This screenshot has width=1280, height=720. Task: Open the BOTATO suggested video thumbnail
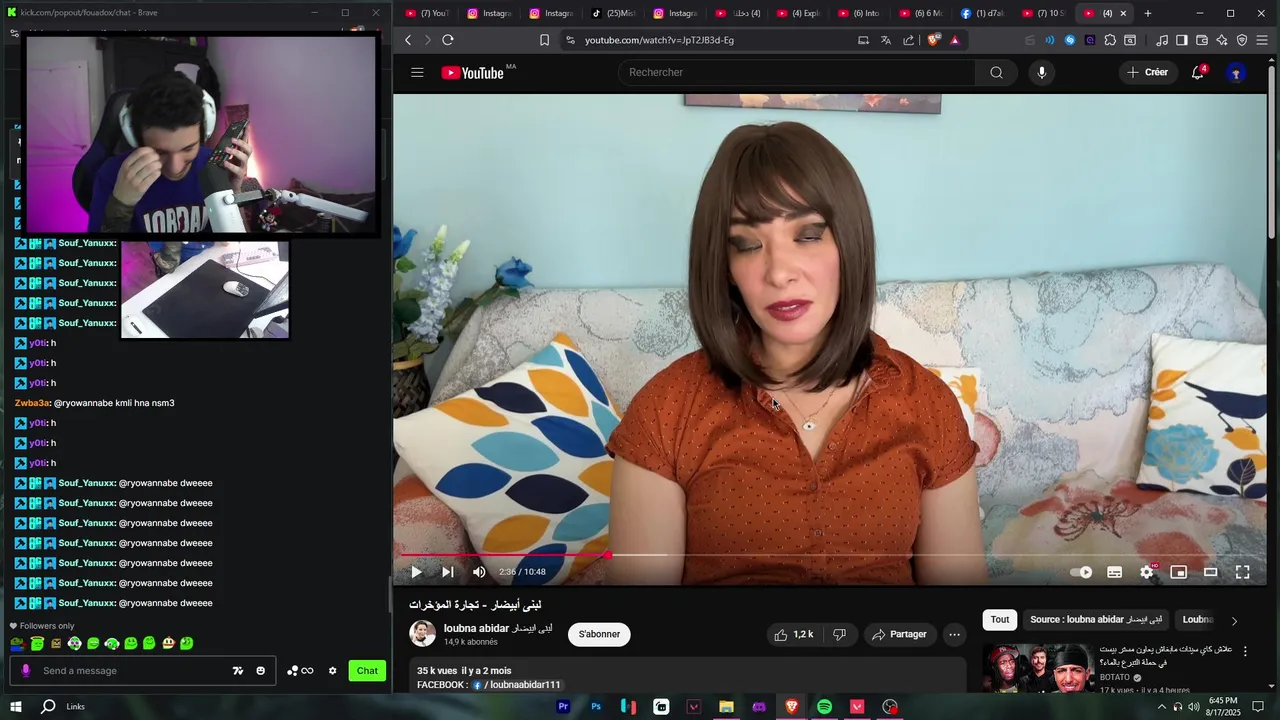1037,668
